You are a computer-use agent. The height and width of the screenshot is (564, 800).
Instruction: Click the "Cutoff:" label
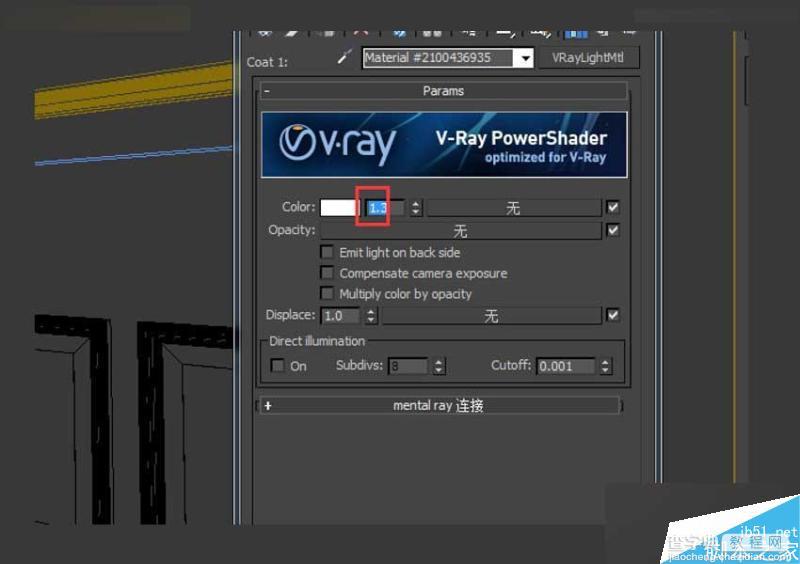(511, 365)
